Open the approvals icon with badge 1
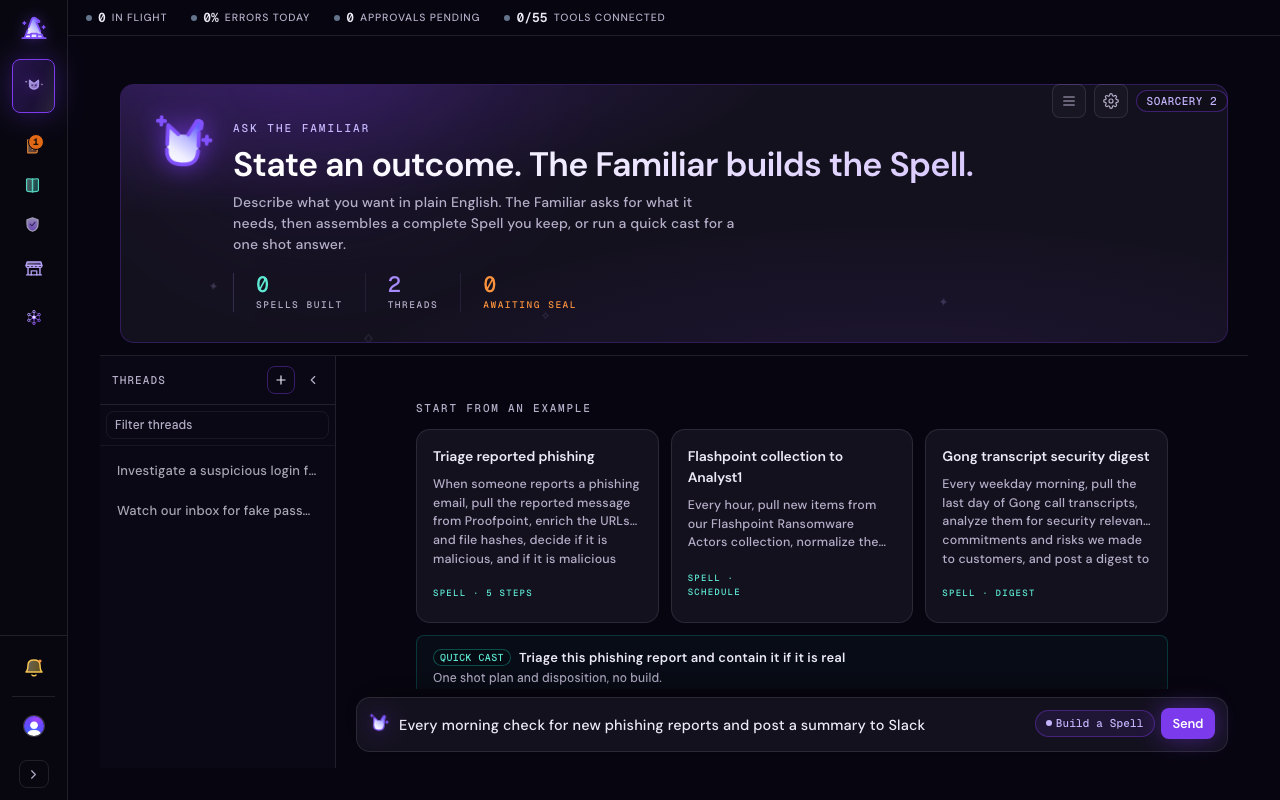This screenshot has width=1280, height=800. coord(33,145)
